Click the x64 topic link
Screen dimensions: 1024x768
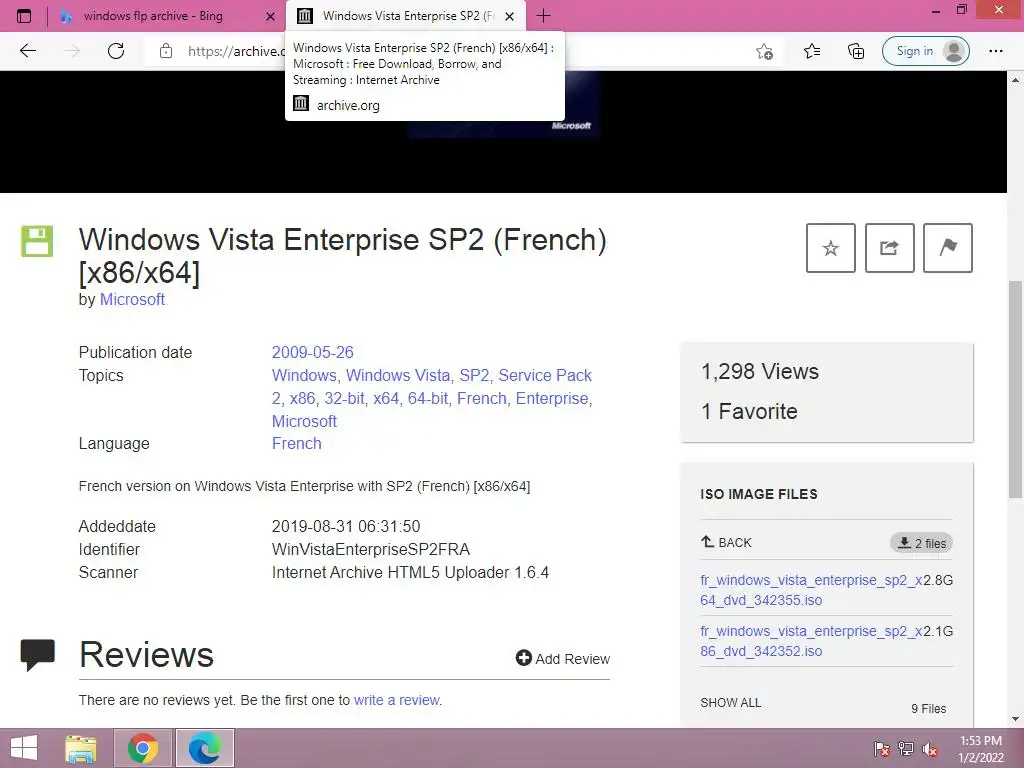pos(386,398)
